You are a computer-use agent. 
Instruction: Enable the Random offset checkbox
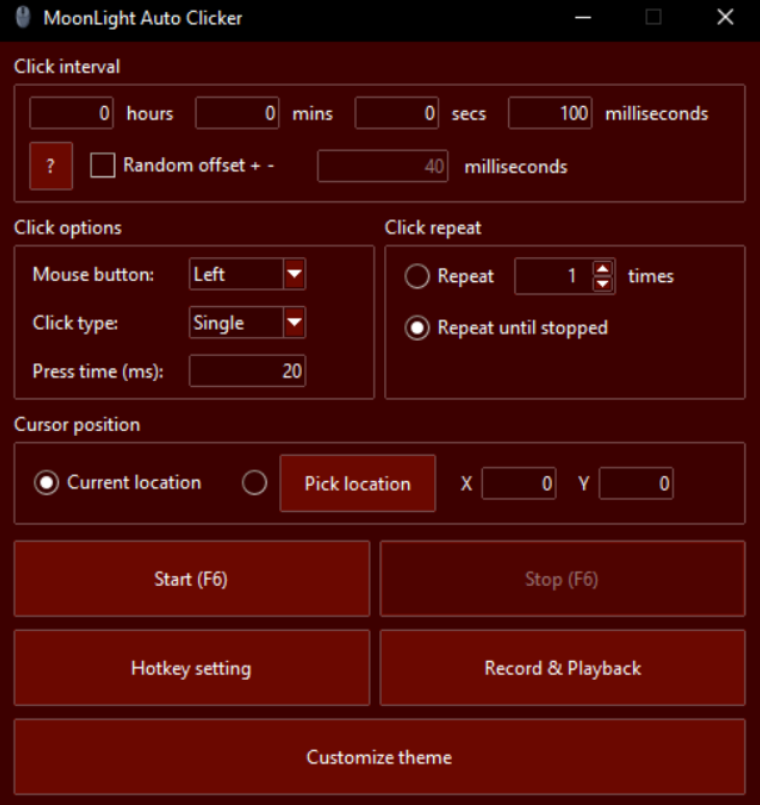(103, 166)
